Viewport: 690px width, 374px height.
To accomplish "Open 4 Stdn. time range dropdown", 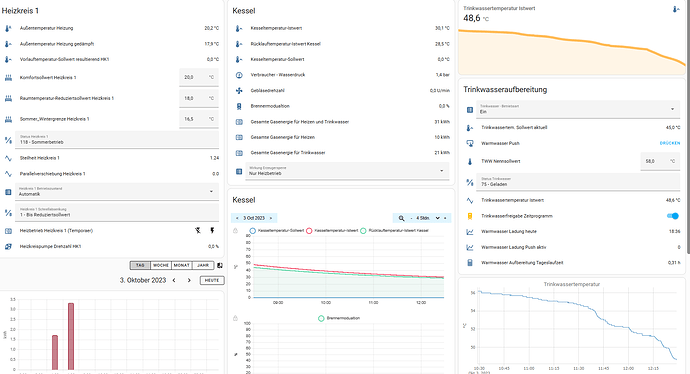I will click(428, 218).
